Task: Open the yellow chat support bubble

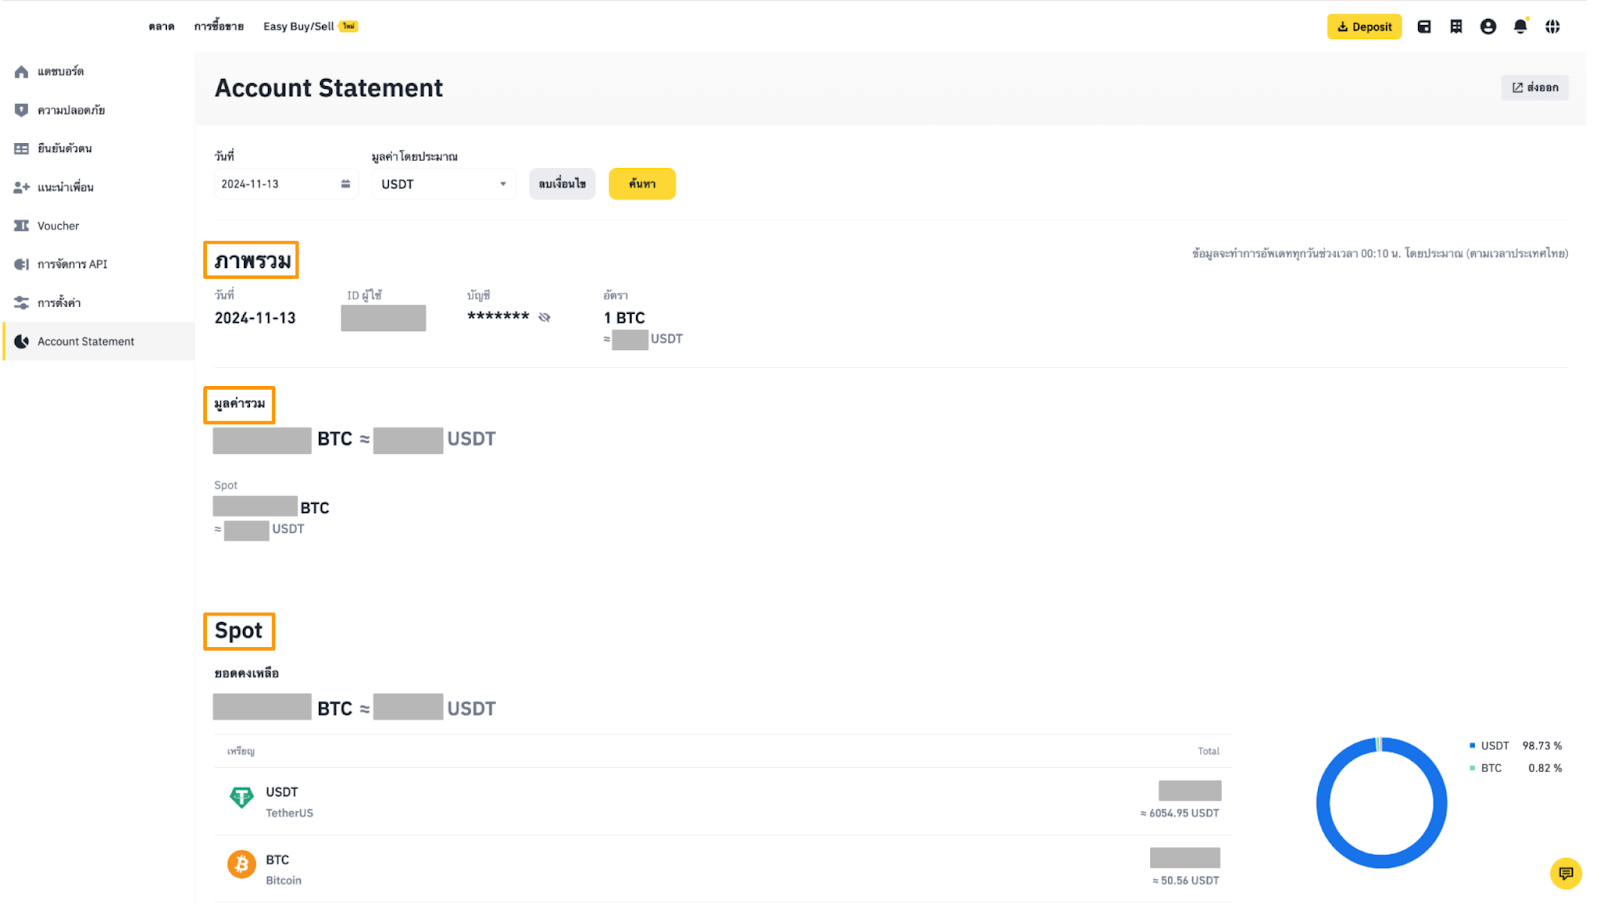Action: click(x=1565, y=873)
